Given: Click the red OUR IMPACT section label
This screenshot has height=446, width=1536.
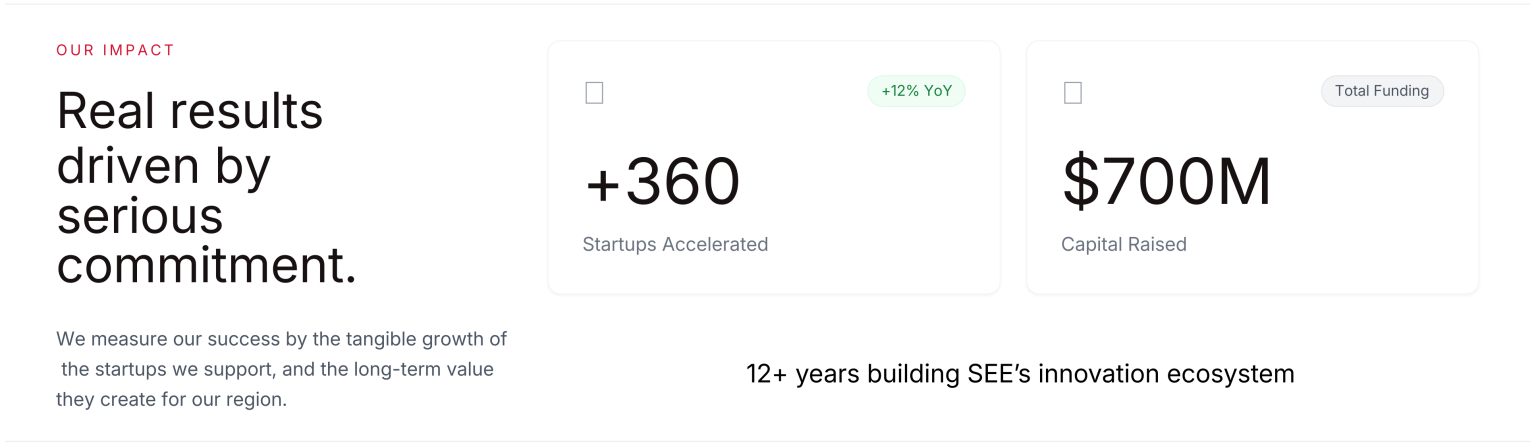Looking at the screenshot, I should click(116, 50).
